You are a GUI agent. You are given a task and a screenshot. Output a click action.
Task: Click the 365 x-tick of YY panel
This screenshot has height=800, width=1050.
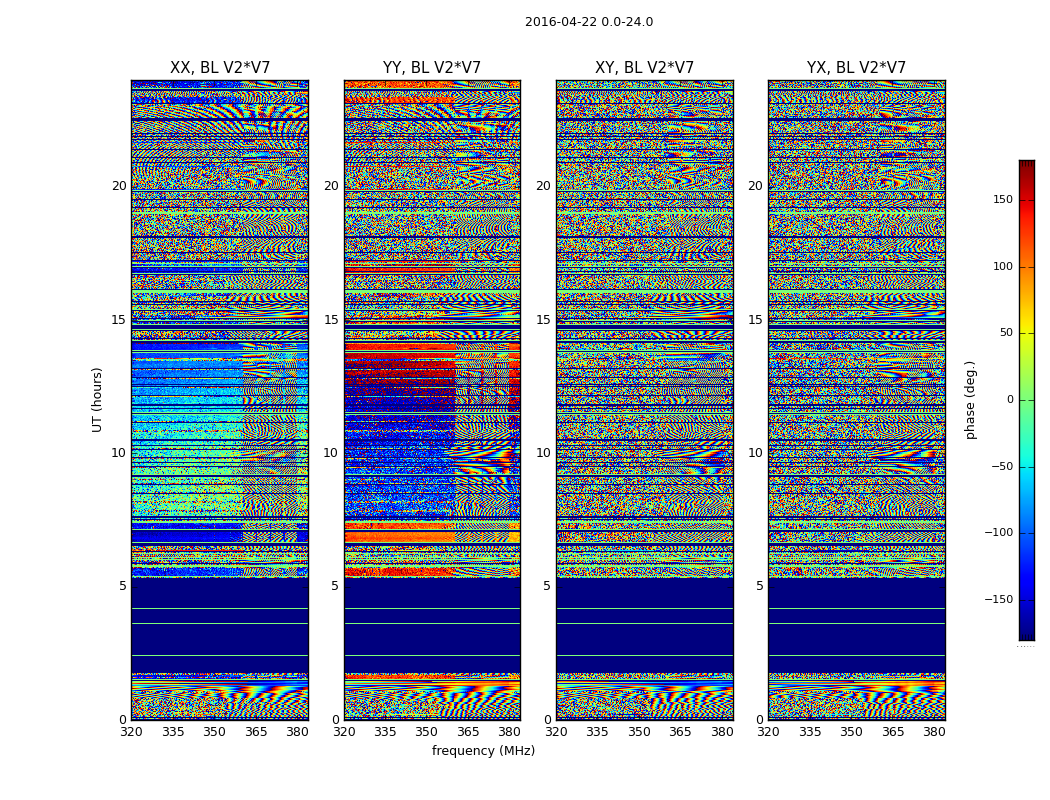tap(468, 732)
